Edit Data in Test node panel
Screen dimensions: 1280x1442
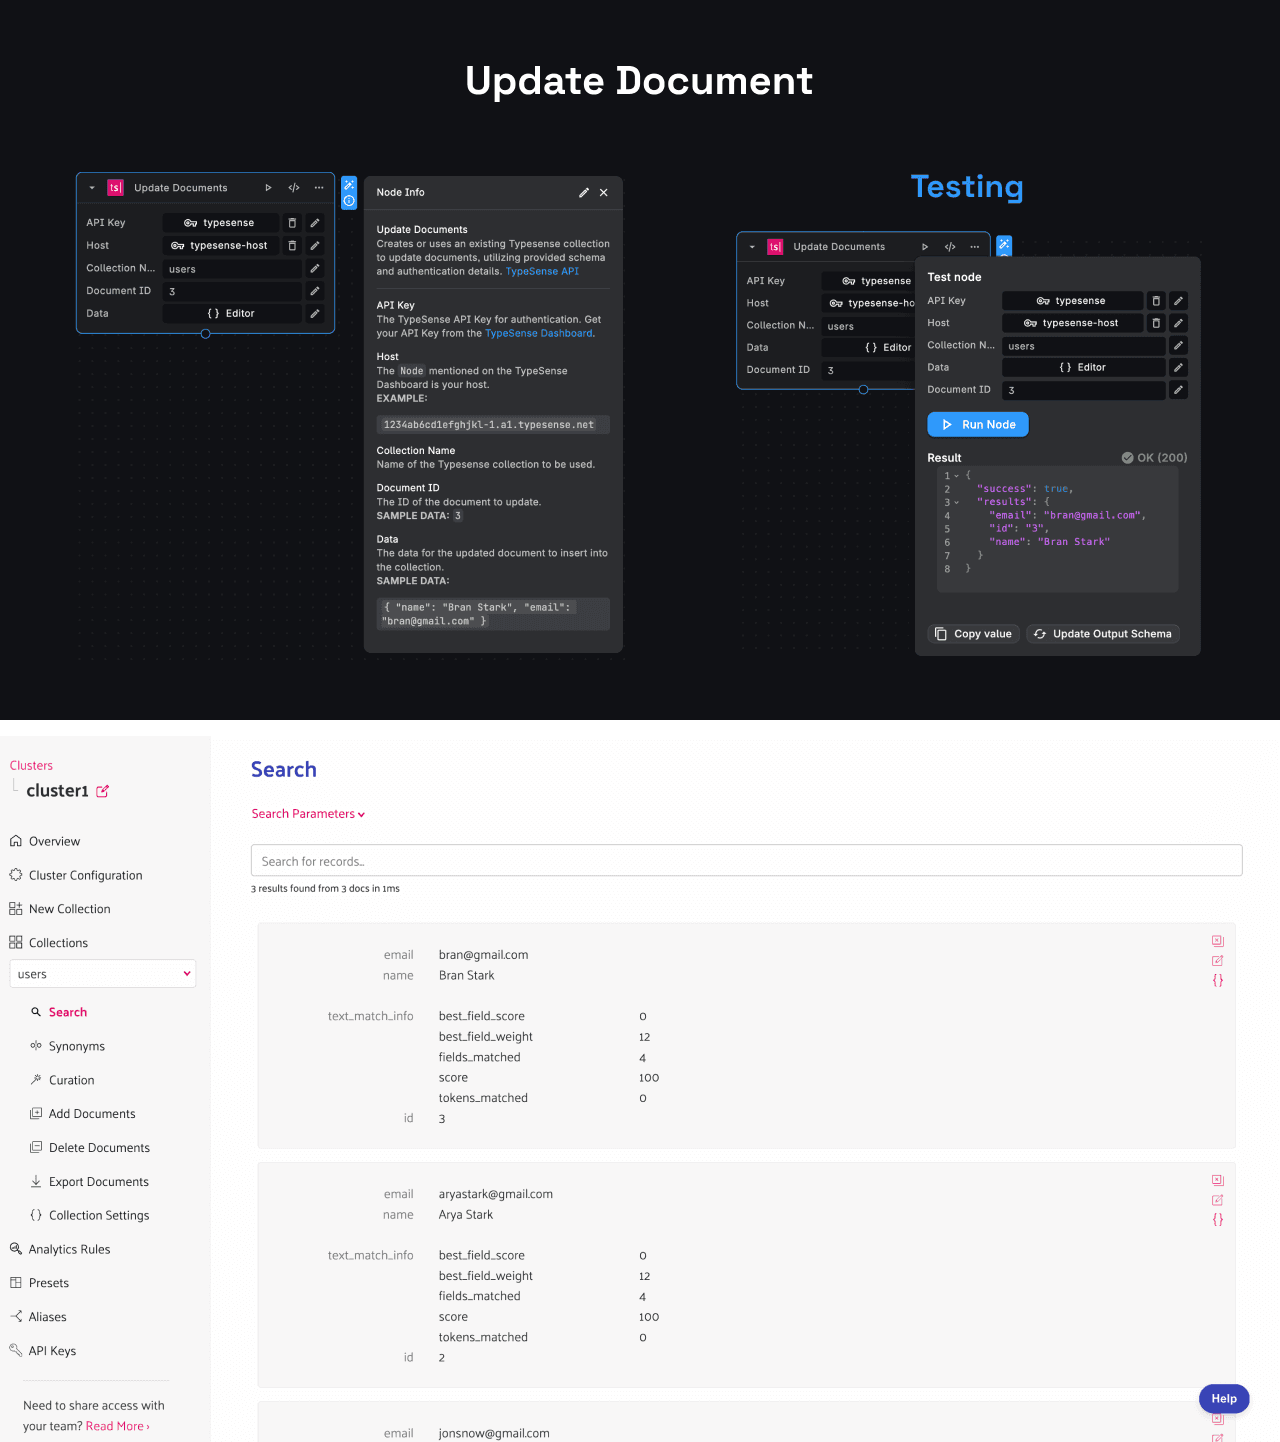pyautogui.click(x=1179, y=368)
